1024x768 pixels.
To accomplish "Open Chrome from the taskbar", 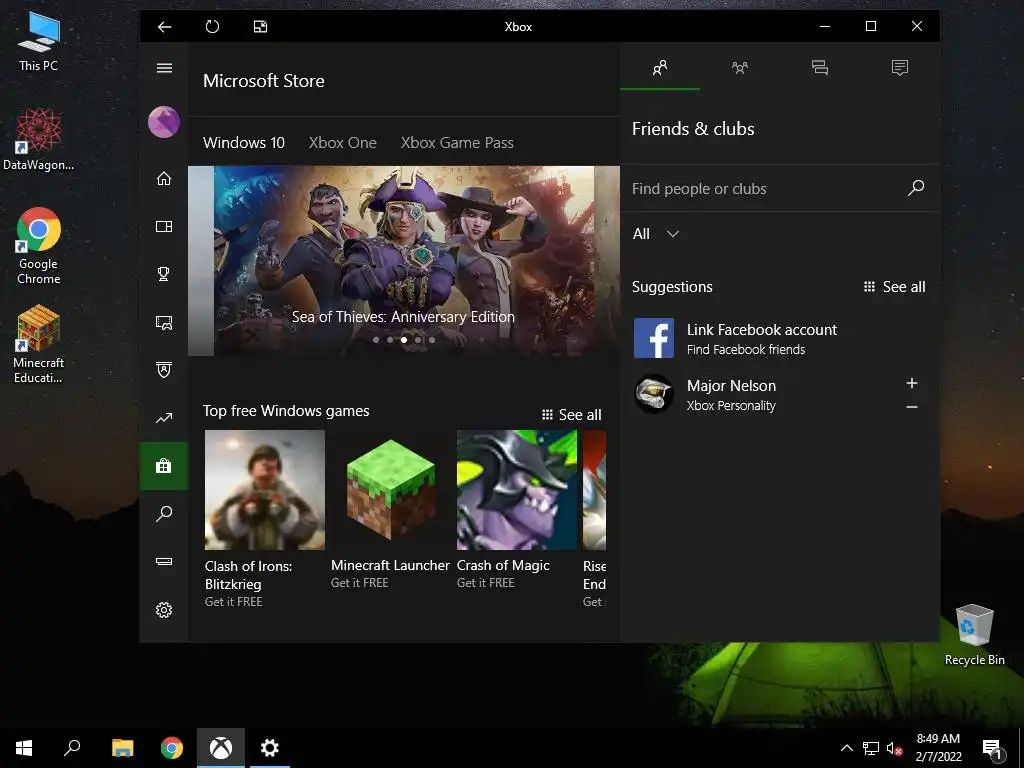I will pyautogui.click(x=171, y=748).
